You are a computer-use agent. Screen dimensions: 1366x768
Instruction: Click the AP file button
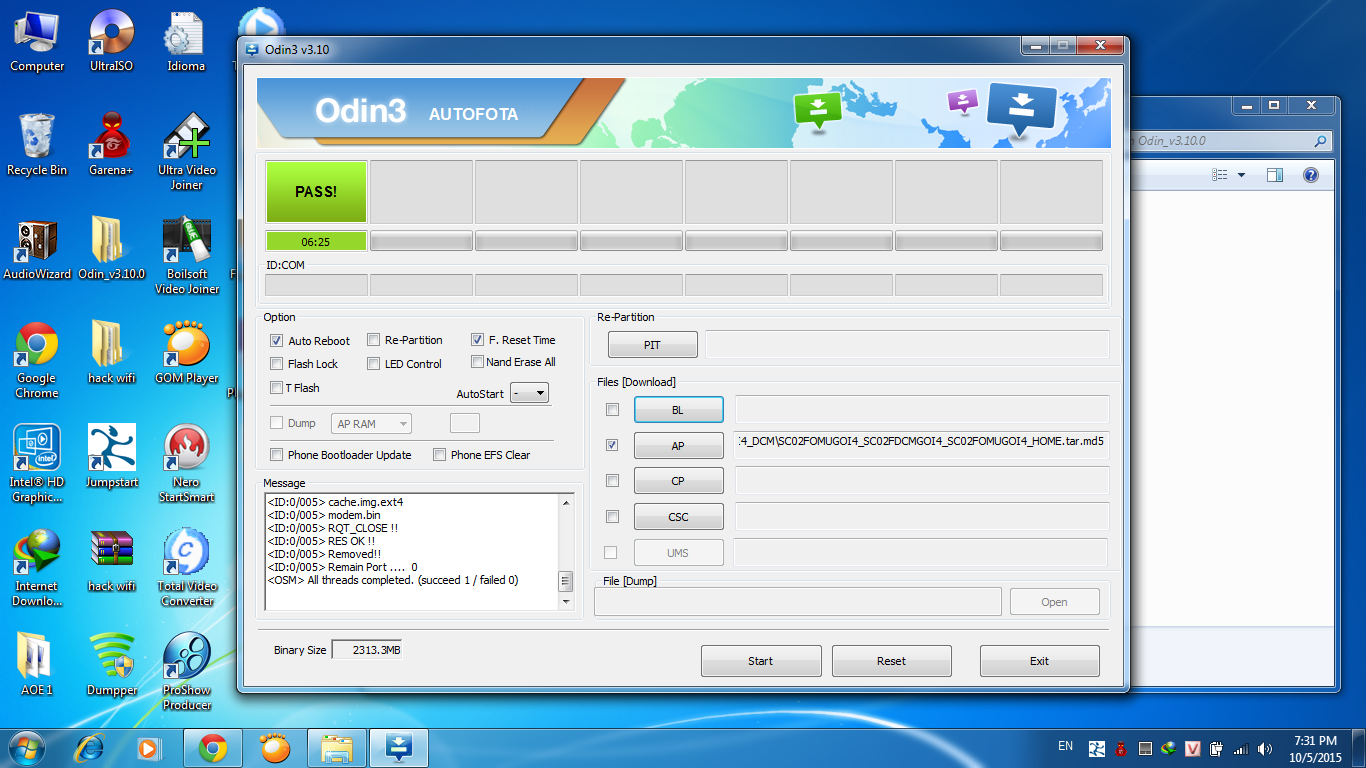678,446
